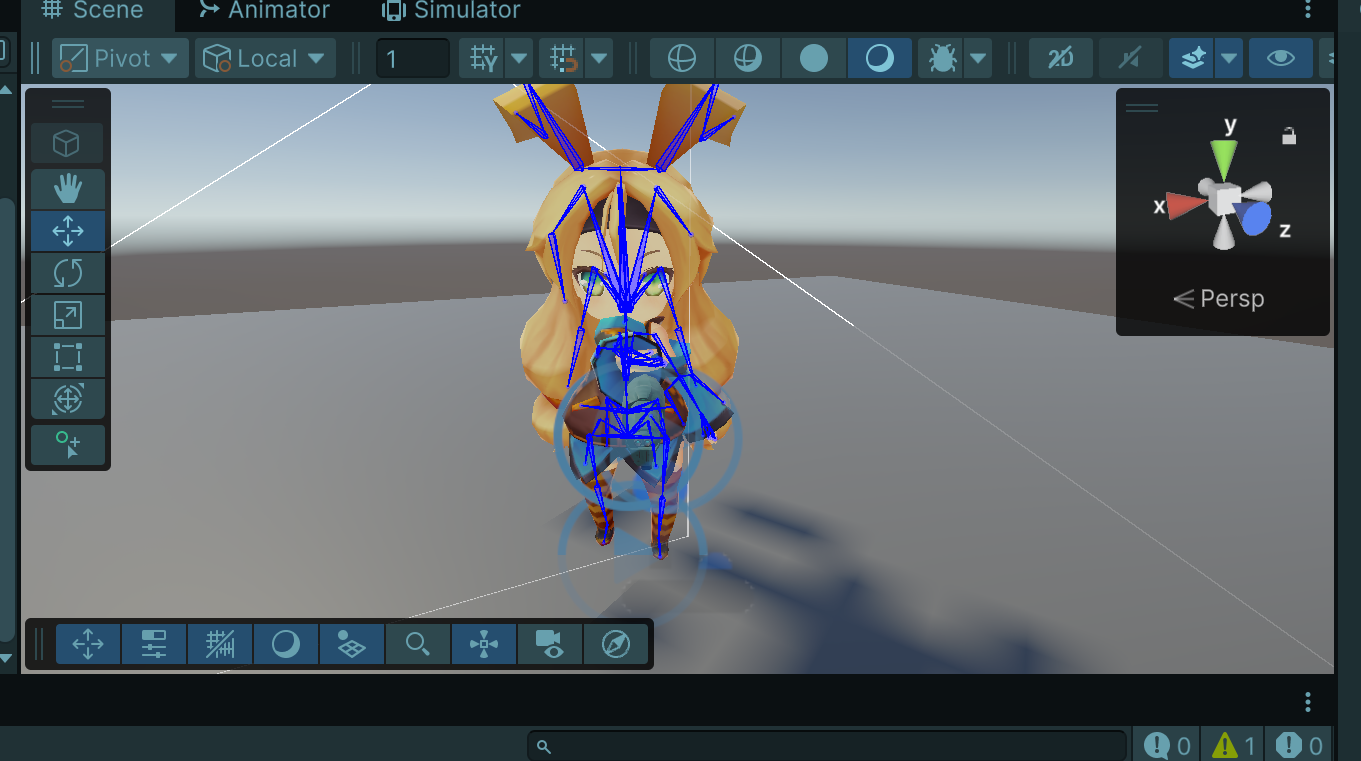
Task: Click the left scrollbar up arrow
Action: pos(5,91)
